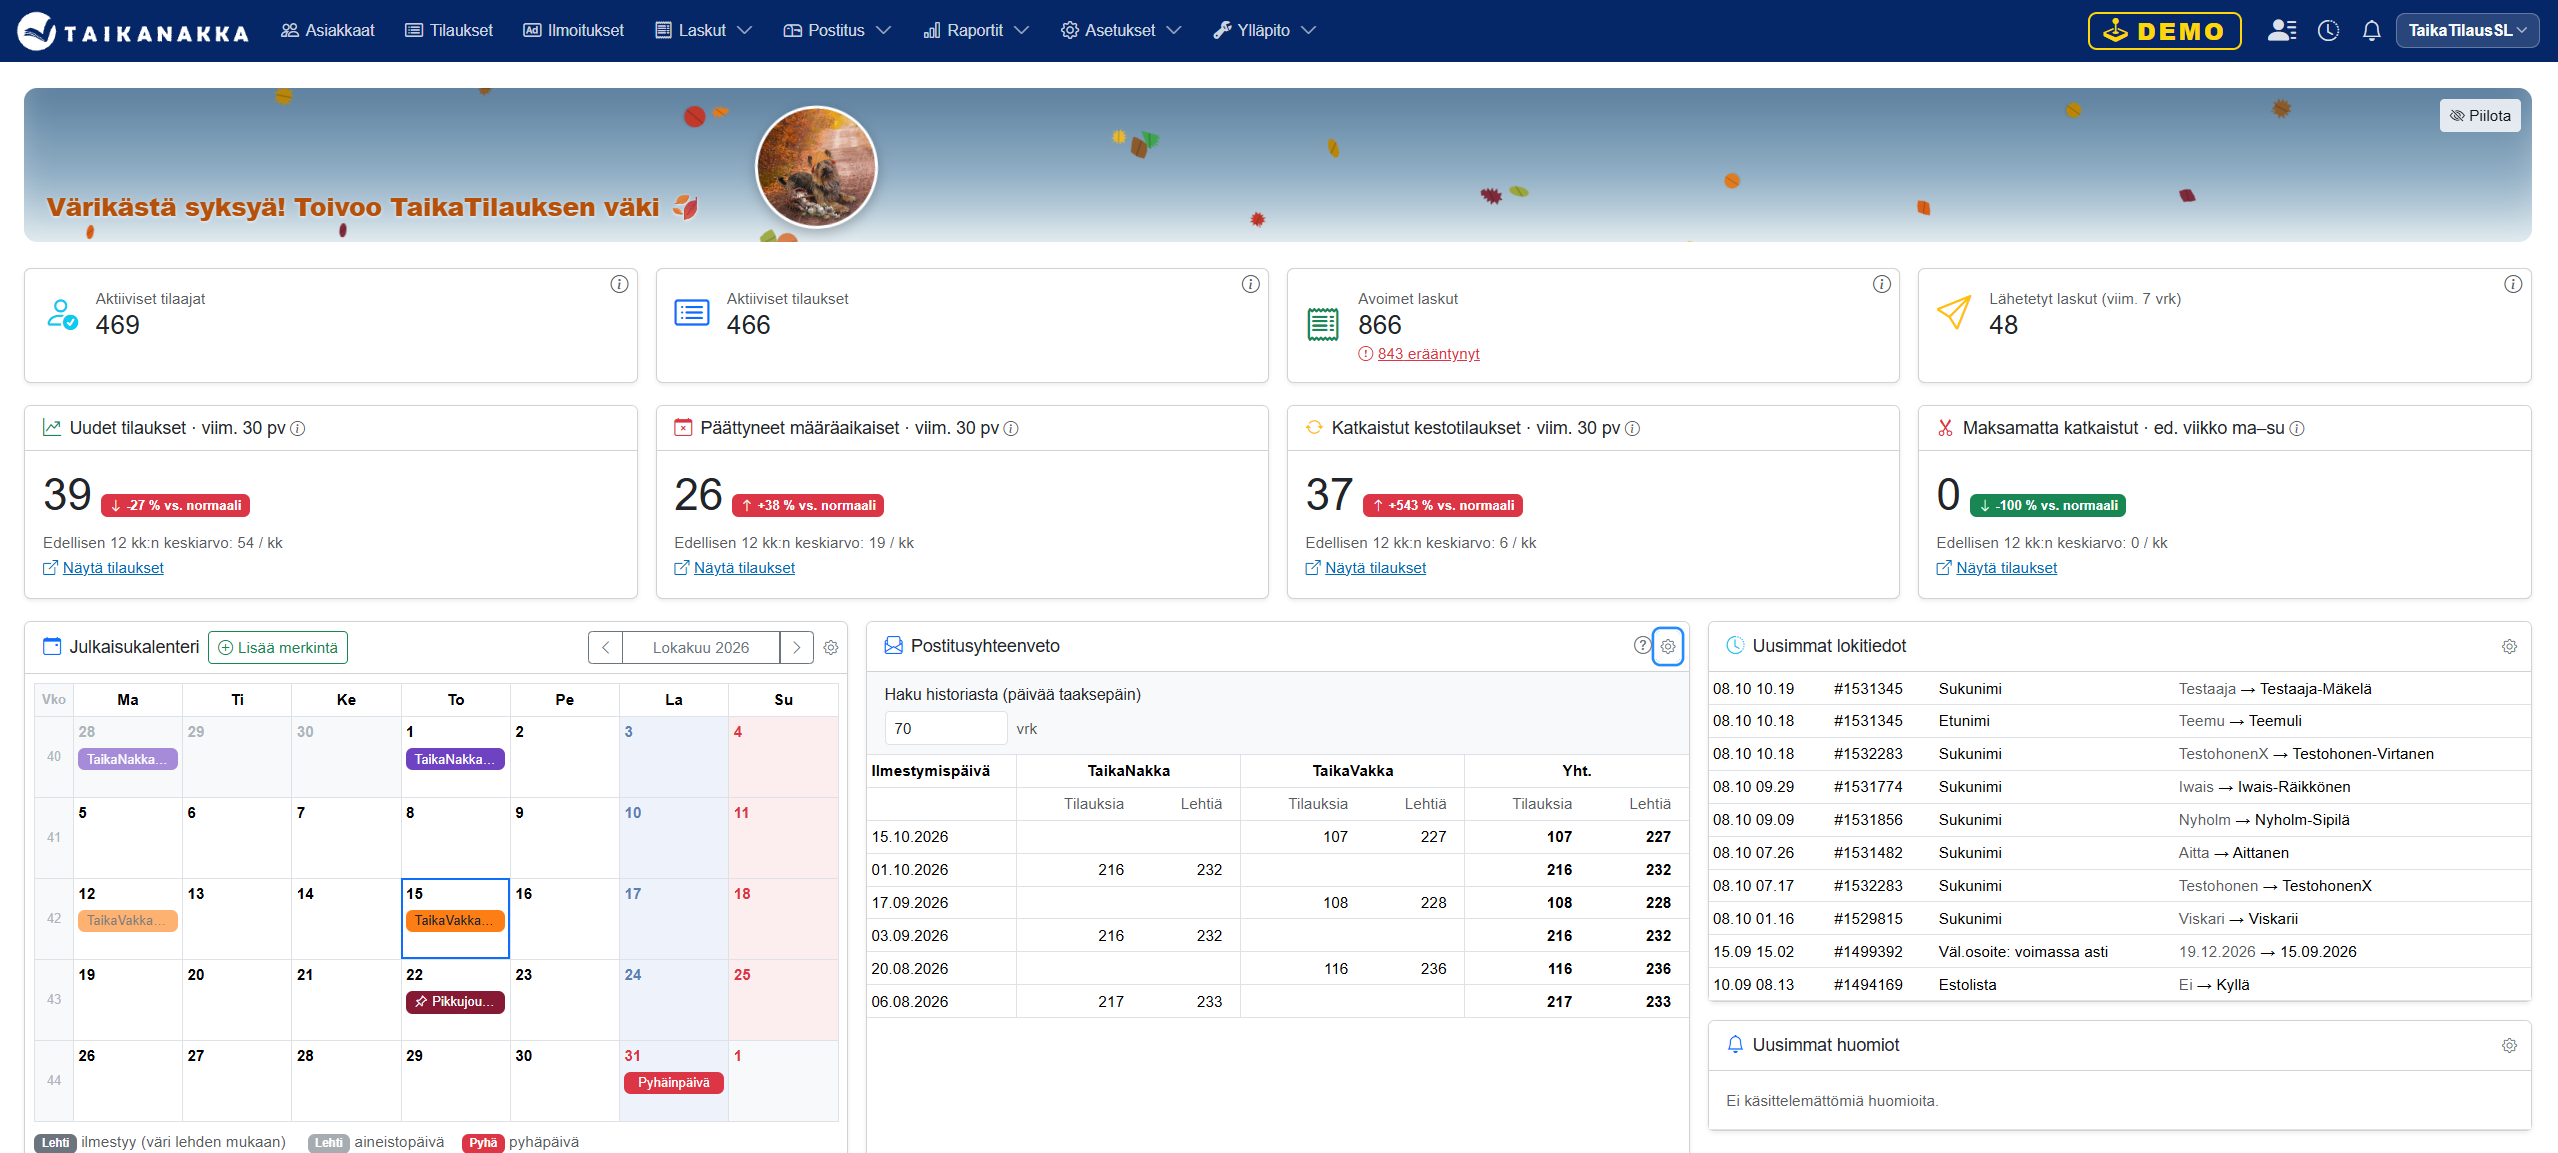The width and height of the screenshot is (2558, 1153).
Task: Open Näytä tilaukset under Katkaistut kestotilaukset
Action: pyautogui.click(x=1375, y=568)
